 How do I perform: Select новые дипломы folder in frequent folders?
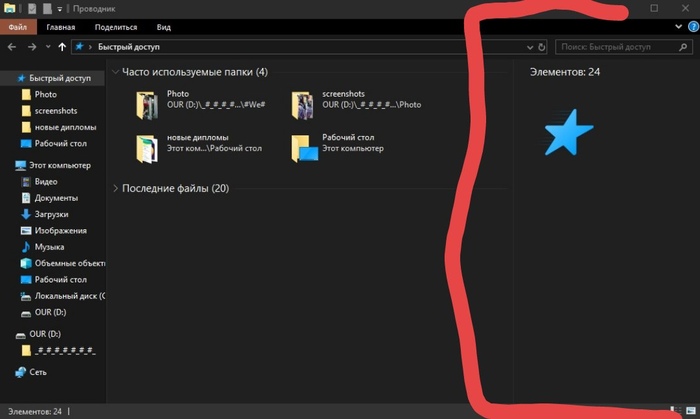tap(199, 148)
